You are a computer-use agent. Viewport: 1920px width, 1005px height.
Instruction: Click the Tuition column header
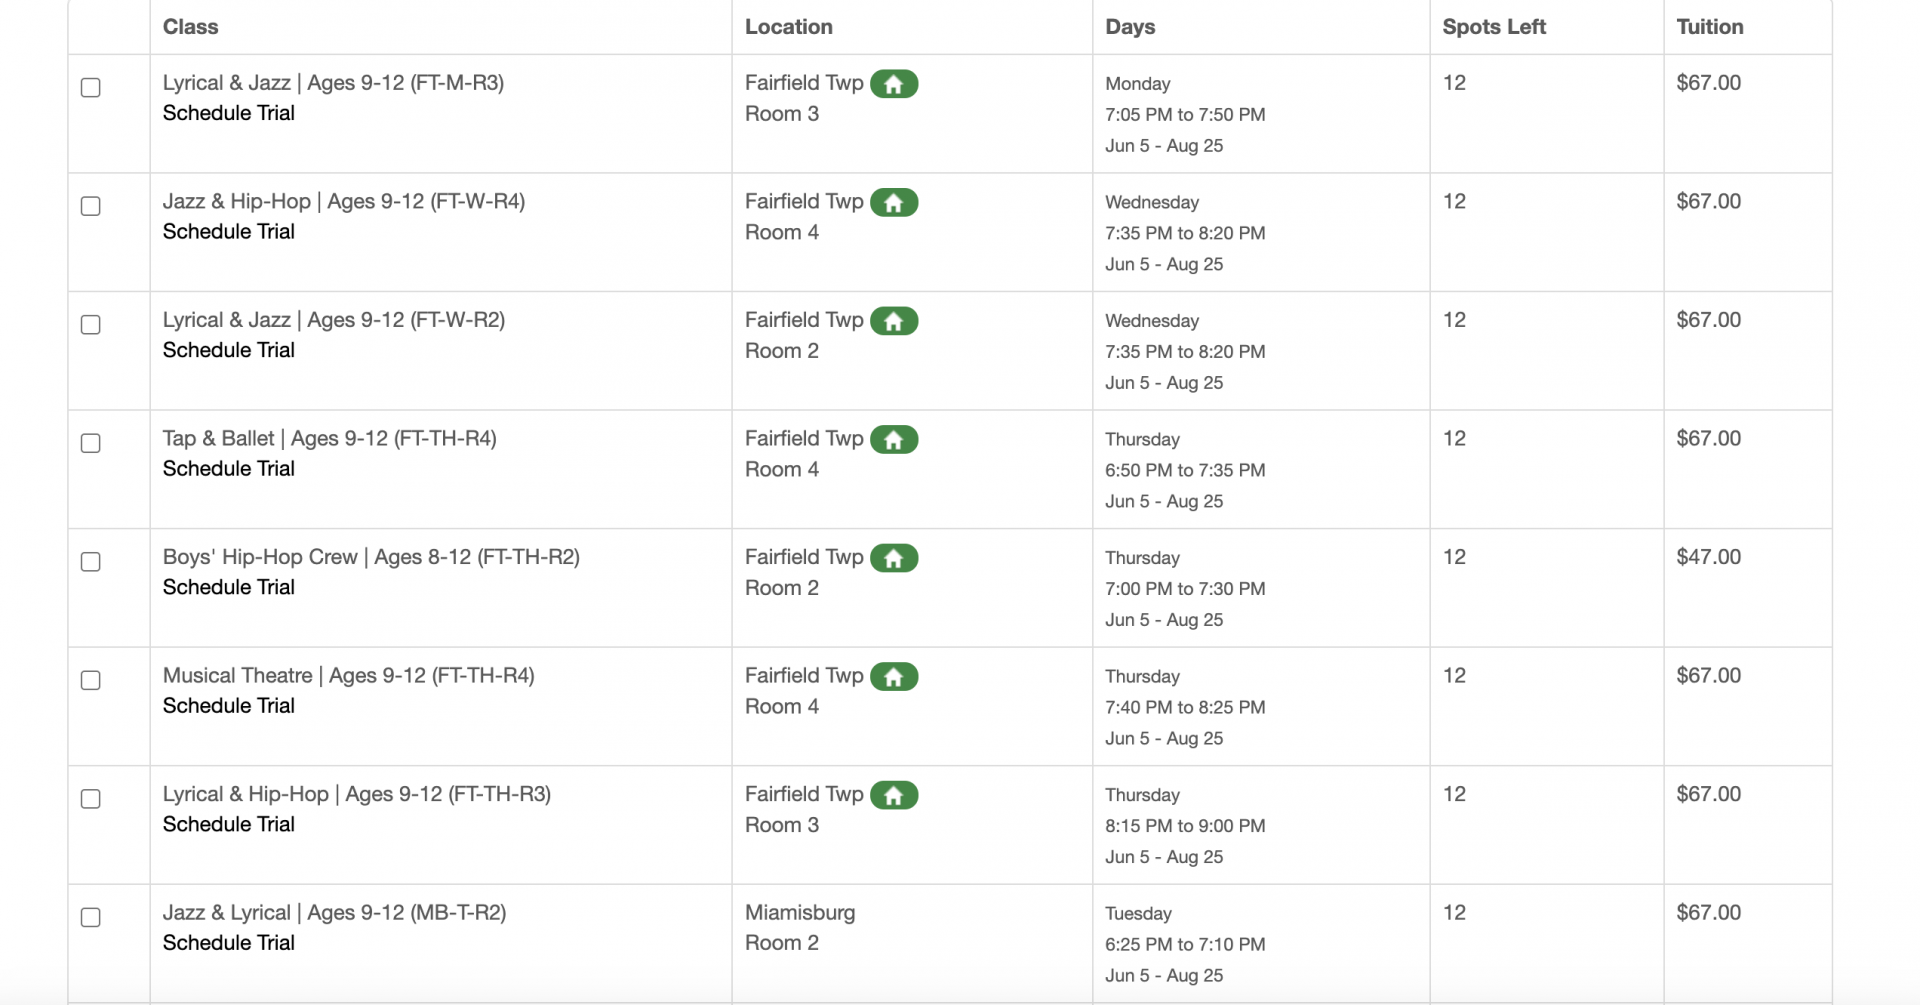point(1710,27)
